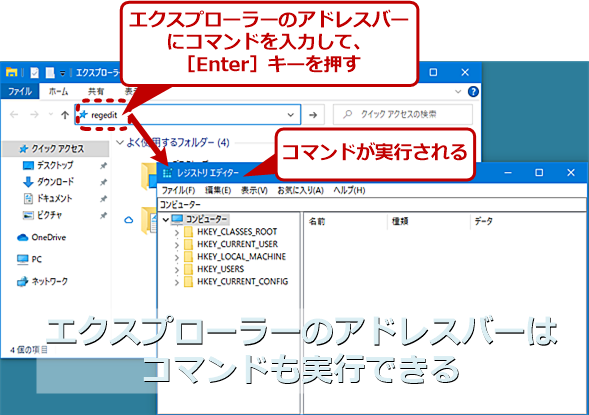Go back with the Explorer back arrow
The image size is (589, 415).
(x=14, y=115)
